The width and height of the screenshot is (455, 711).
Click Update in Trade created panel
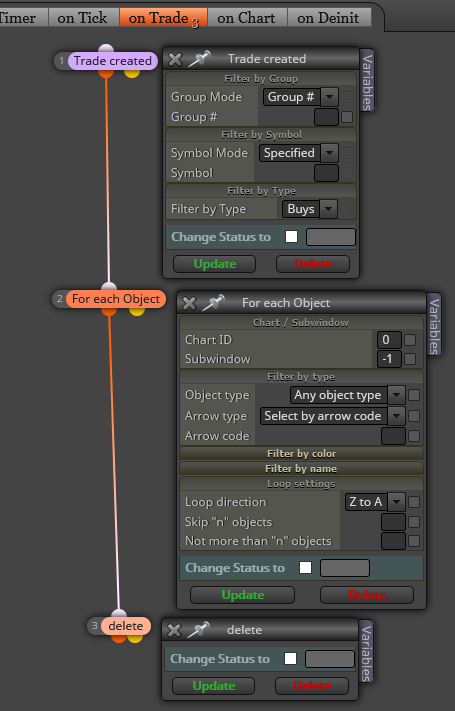tap(215, 264)
